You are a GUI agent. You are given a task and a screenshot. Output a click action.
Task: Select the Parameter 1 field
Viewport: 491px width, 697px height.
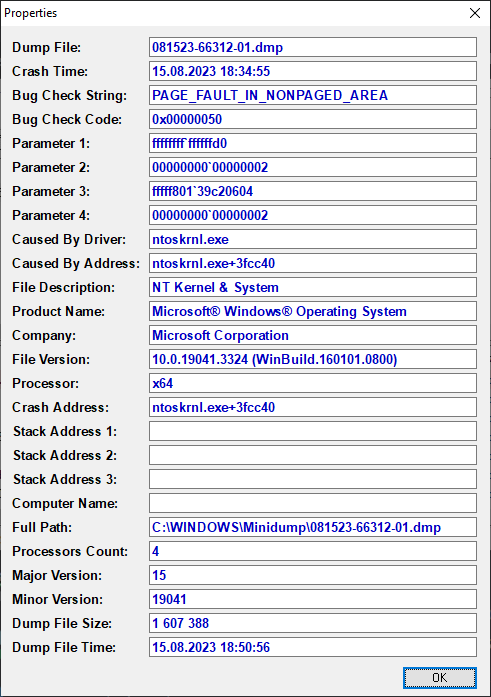click(x=313, y=143)
